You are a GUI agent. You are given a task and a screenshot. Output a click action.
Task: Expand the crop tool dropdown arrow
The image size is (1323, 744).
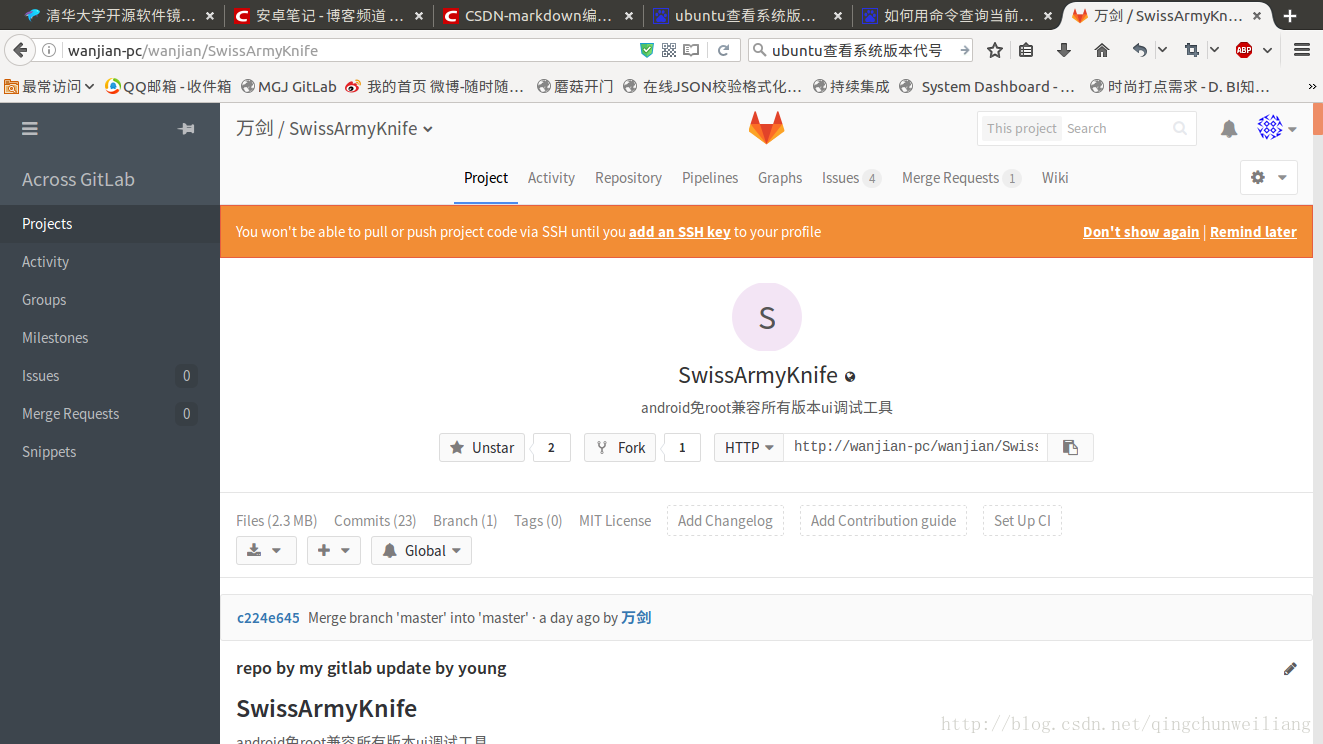[1214, 50]
